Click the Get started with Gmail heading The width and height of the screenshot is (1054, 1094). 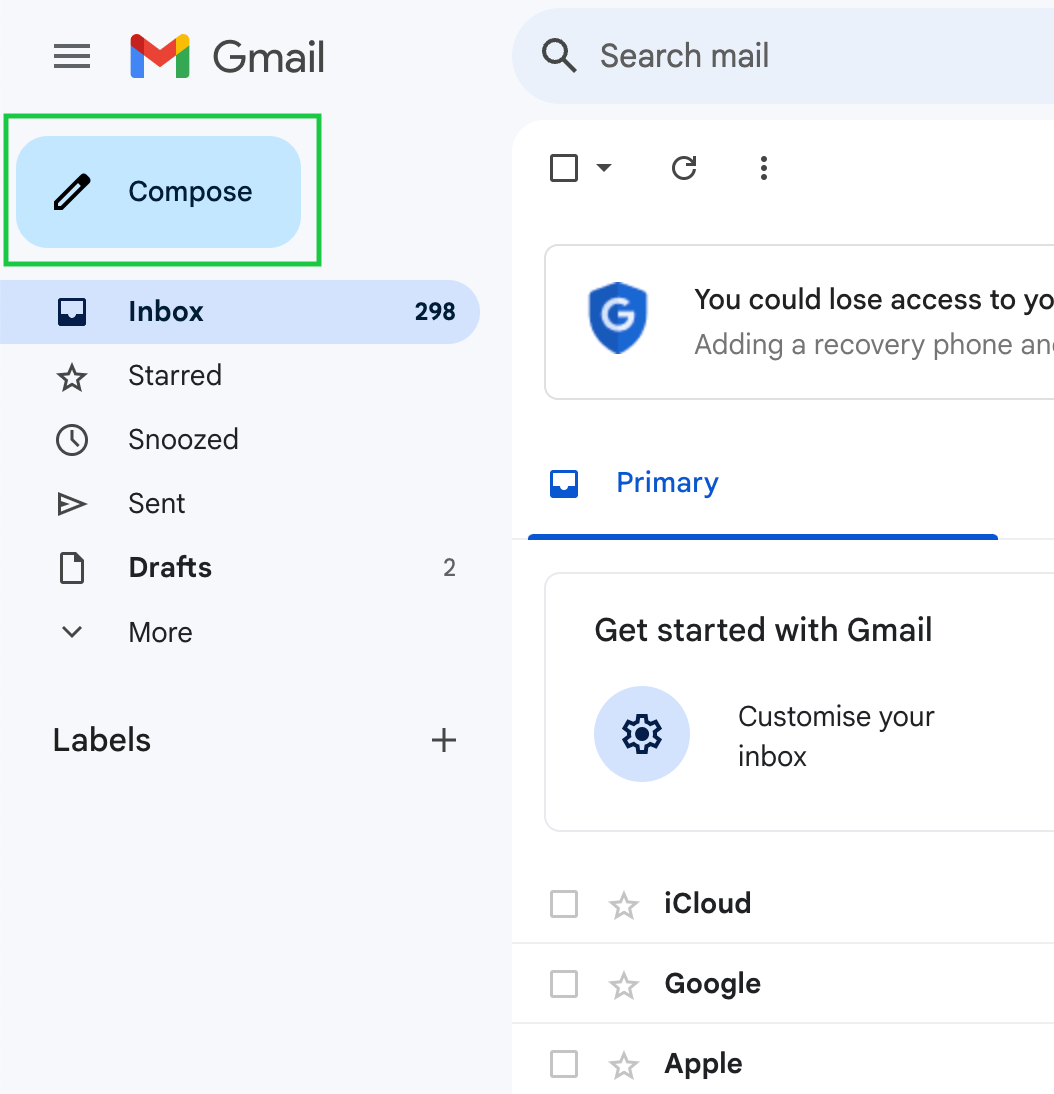(x=763, y=630)
